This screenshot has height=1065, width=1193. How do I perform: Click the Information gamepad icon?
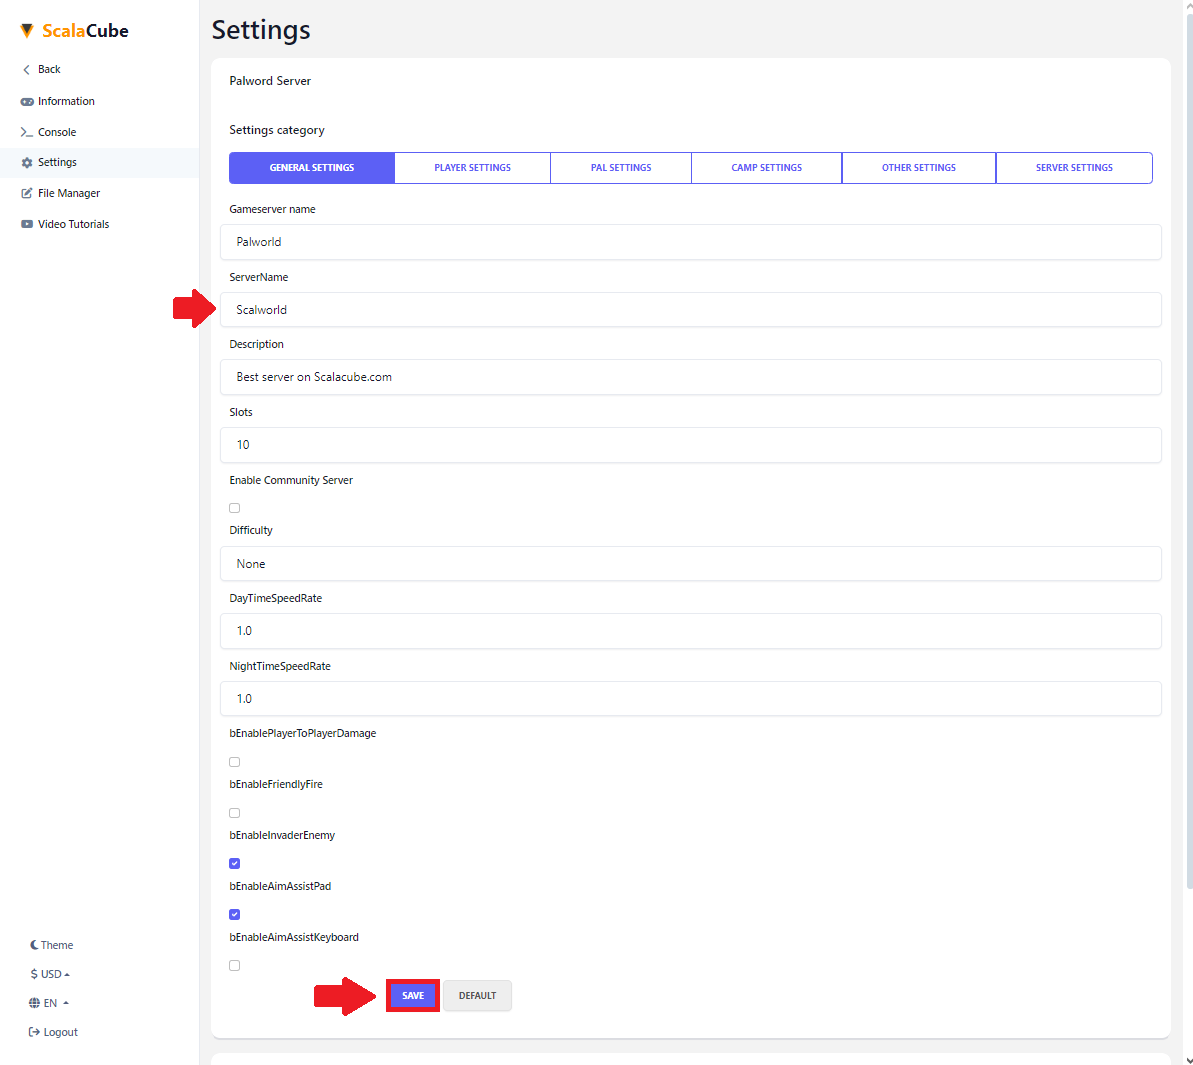point(26,100)
